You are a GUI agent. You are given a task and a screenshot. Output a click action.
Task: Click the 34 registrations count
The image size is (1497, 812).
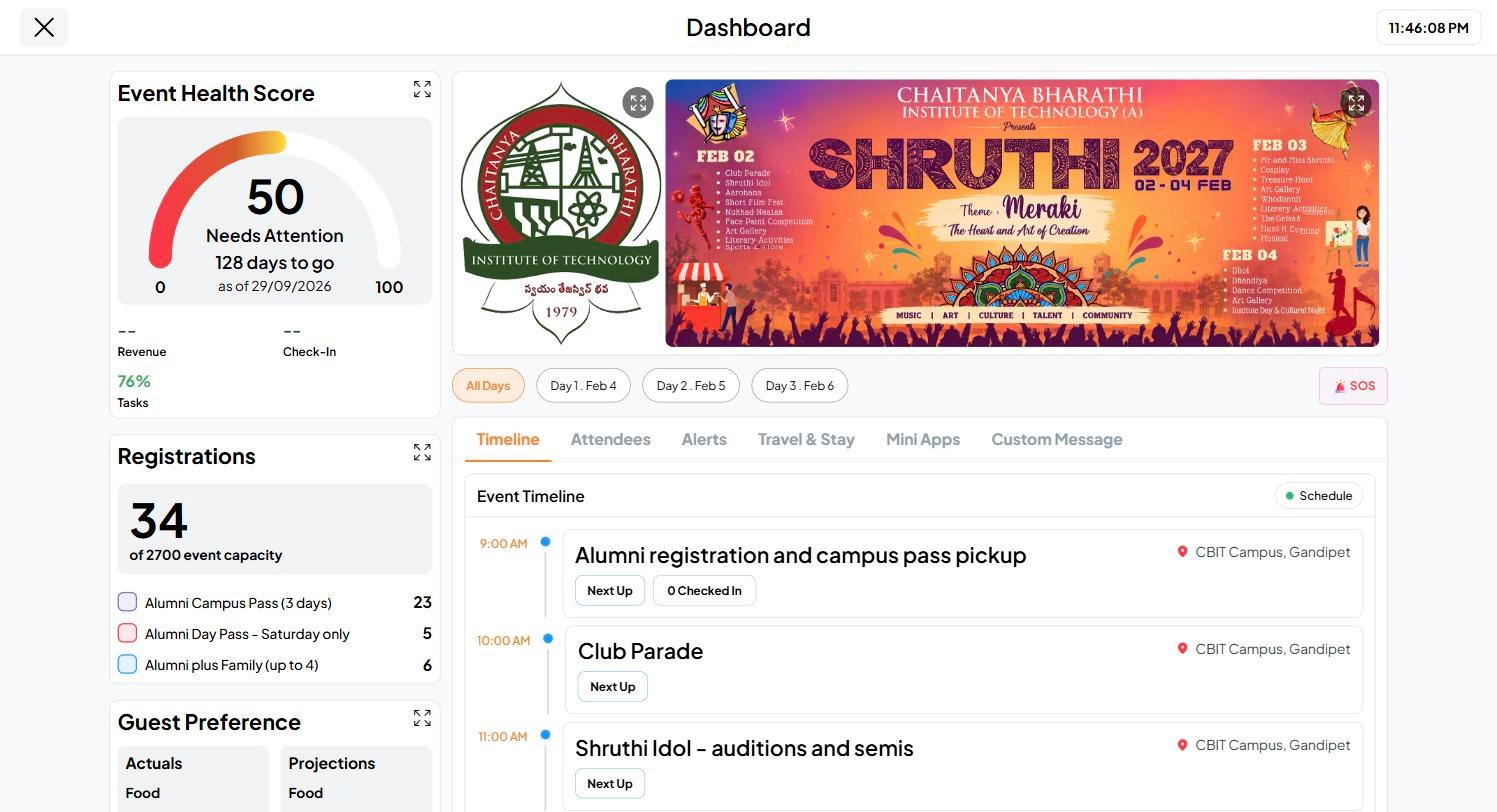tap(159, 521)
